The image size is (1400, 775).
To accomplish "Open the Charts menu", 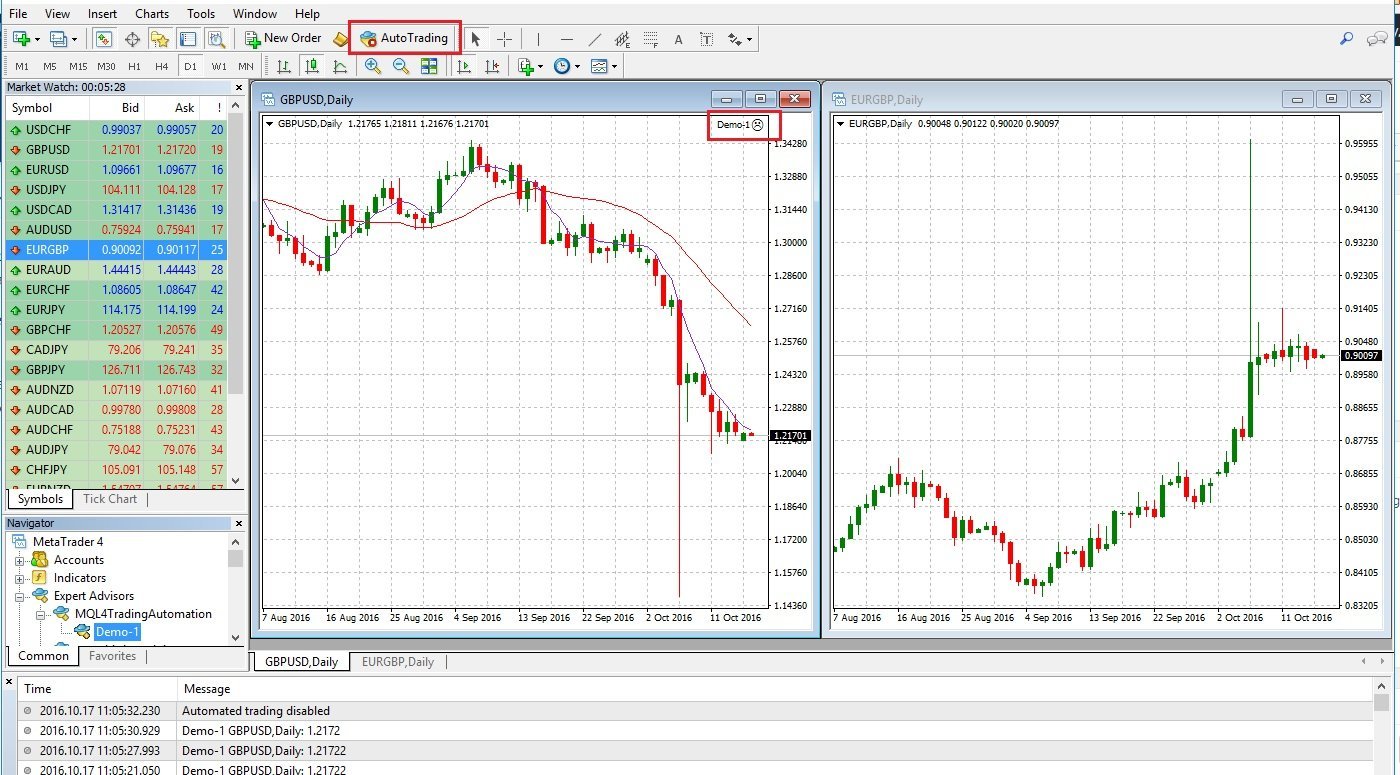I will click(x=152, y=13).
